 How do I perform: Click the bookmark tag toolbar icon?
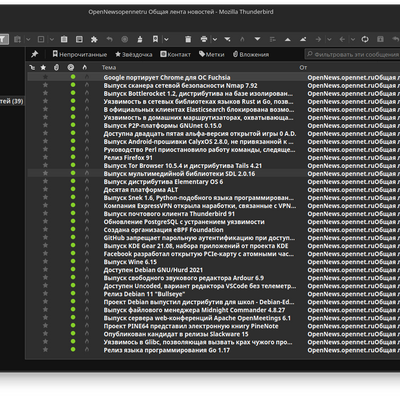click(155, 39)
